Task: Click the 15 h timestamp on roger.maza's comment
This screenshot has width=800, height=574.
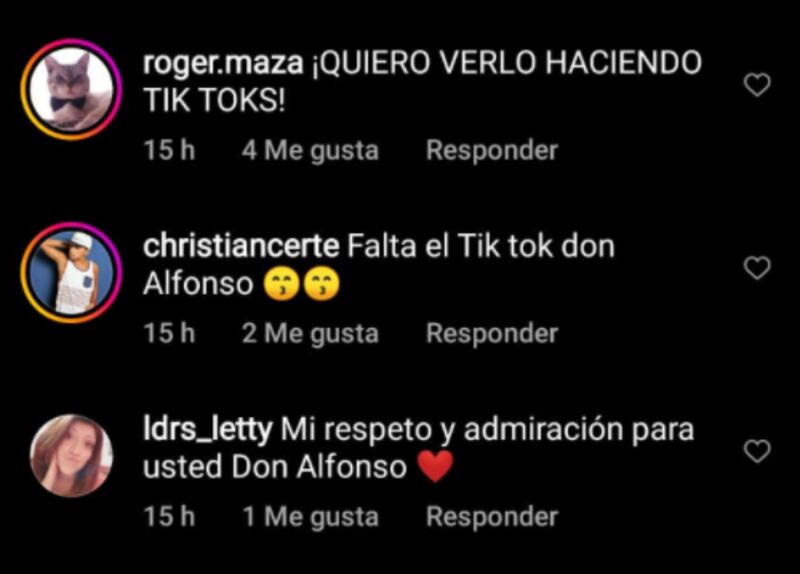Action: (169, 151)
